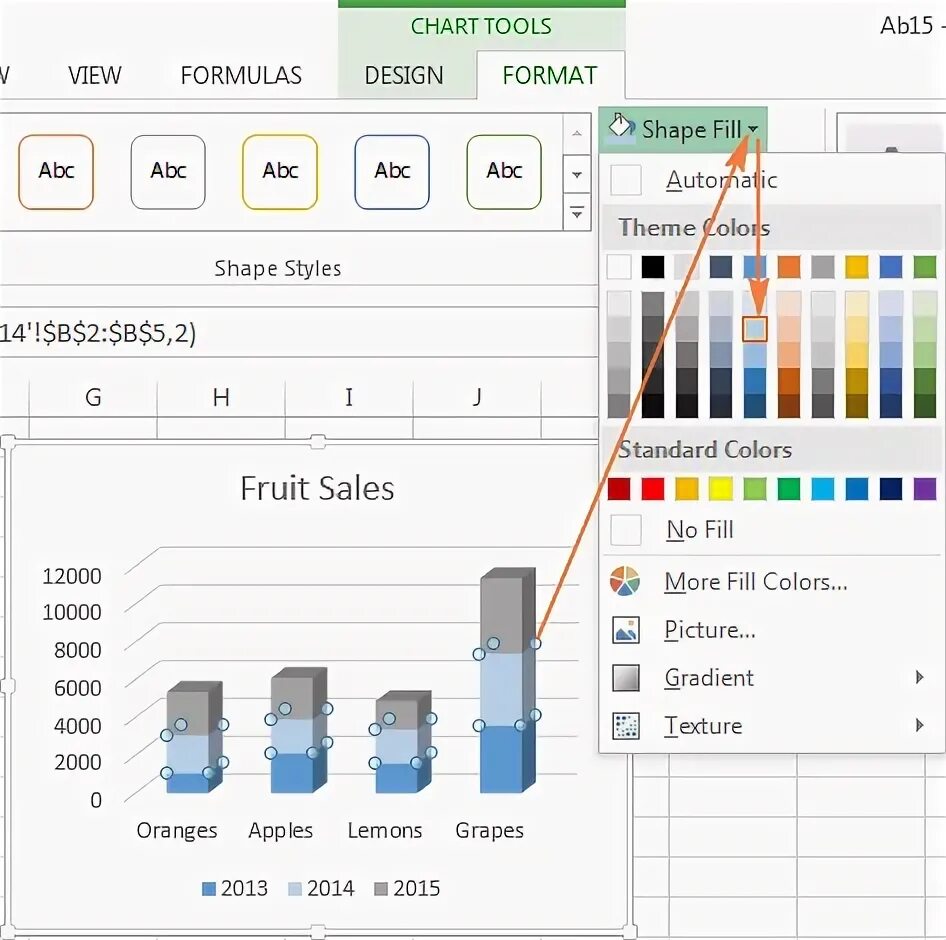Click the chart's top middle resize handle
The width and height of the screenshot is (946, 940).
[x=317, y=442]
